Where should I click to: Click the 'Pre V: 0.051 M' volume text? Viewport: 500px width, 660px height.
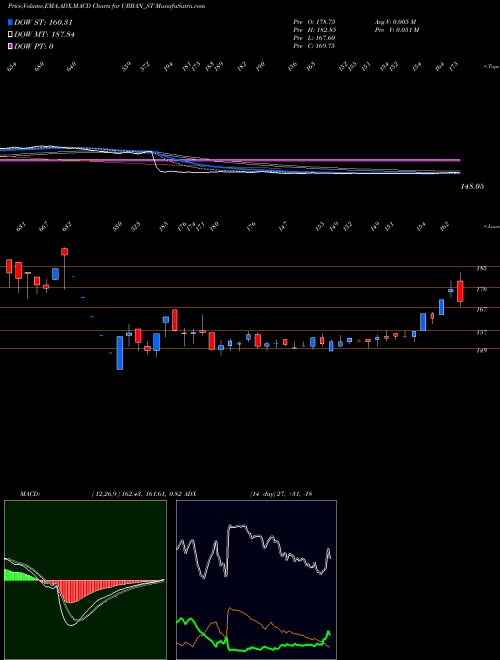tap(396, 30)
